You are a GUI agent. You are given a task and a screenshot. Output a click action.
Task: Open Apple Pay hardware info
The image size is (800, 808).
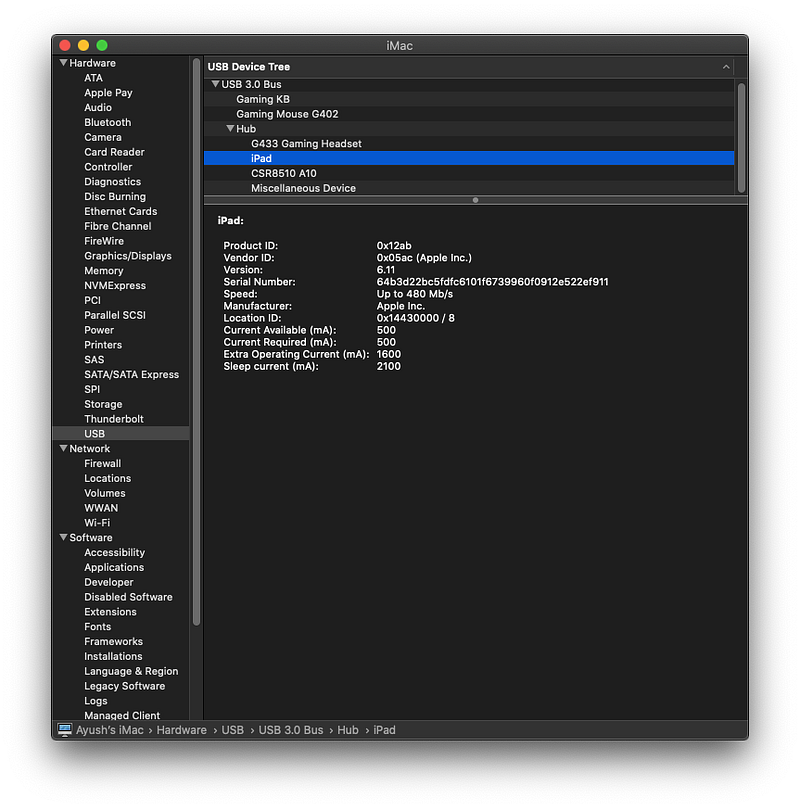[108, 93]
